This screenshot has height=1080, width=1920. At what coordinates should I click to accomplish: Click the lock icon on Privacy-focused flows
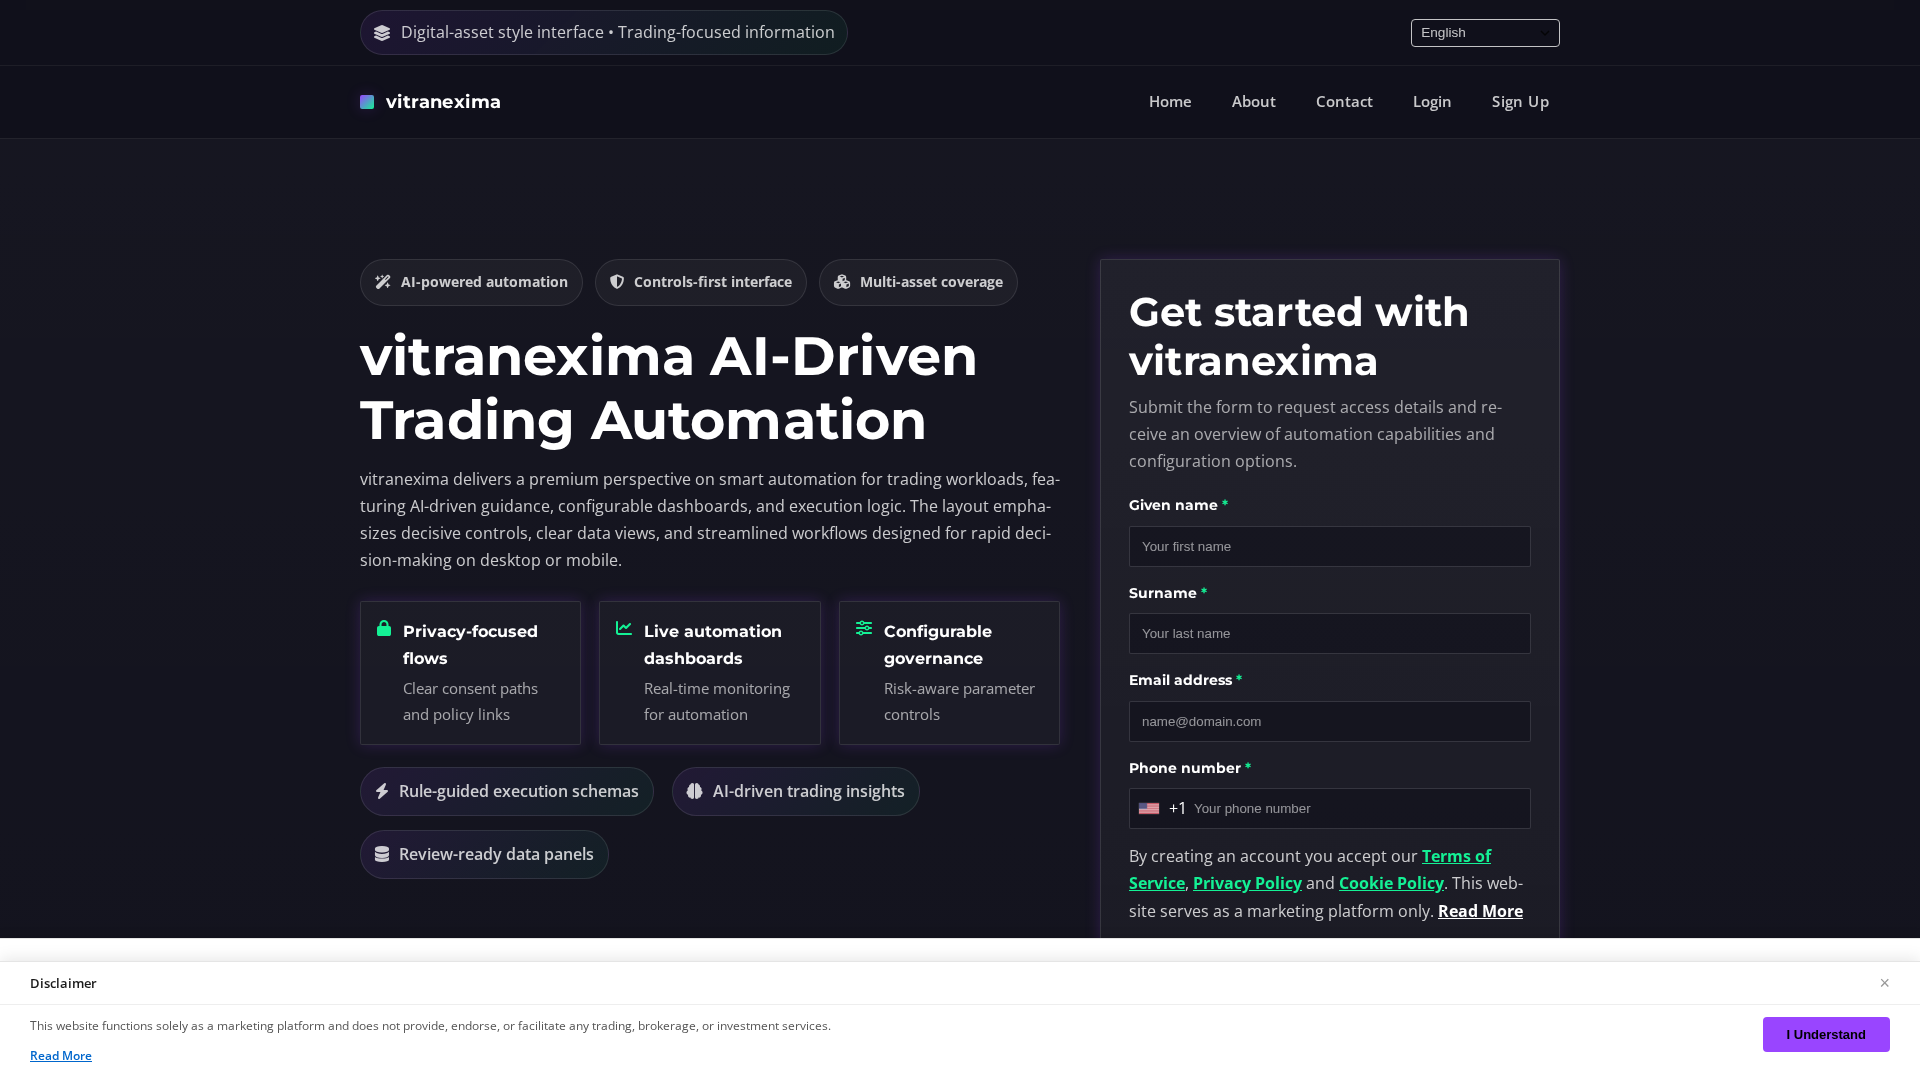384,628
